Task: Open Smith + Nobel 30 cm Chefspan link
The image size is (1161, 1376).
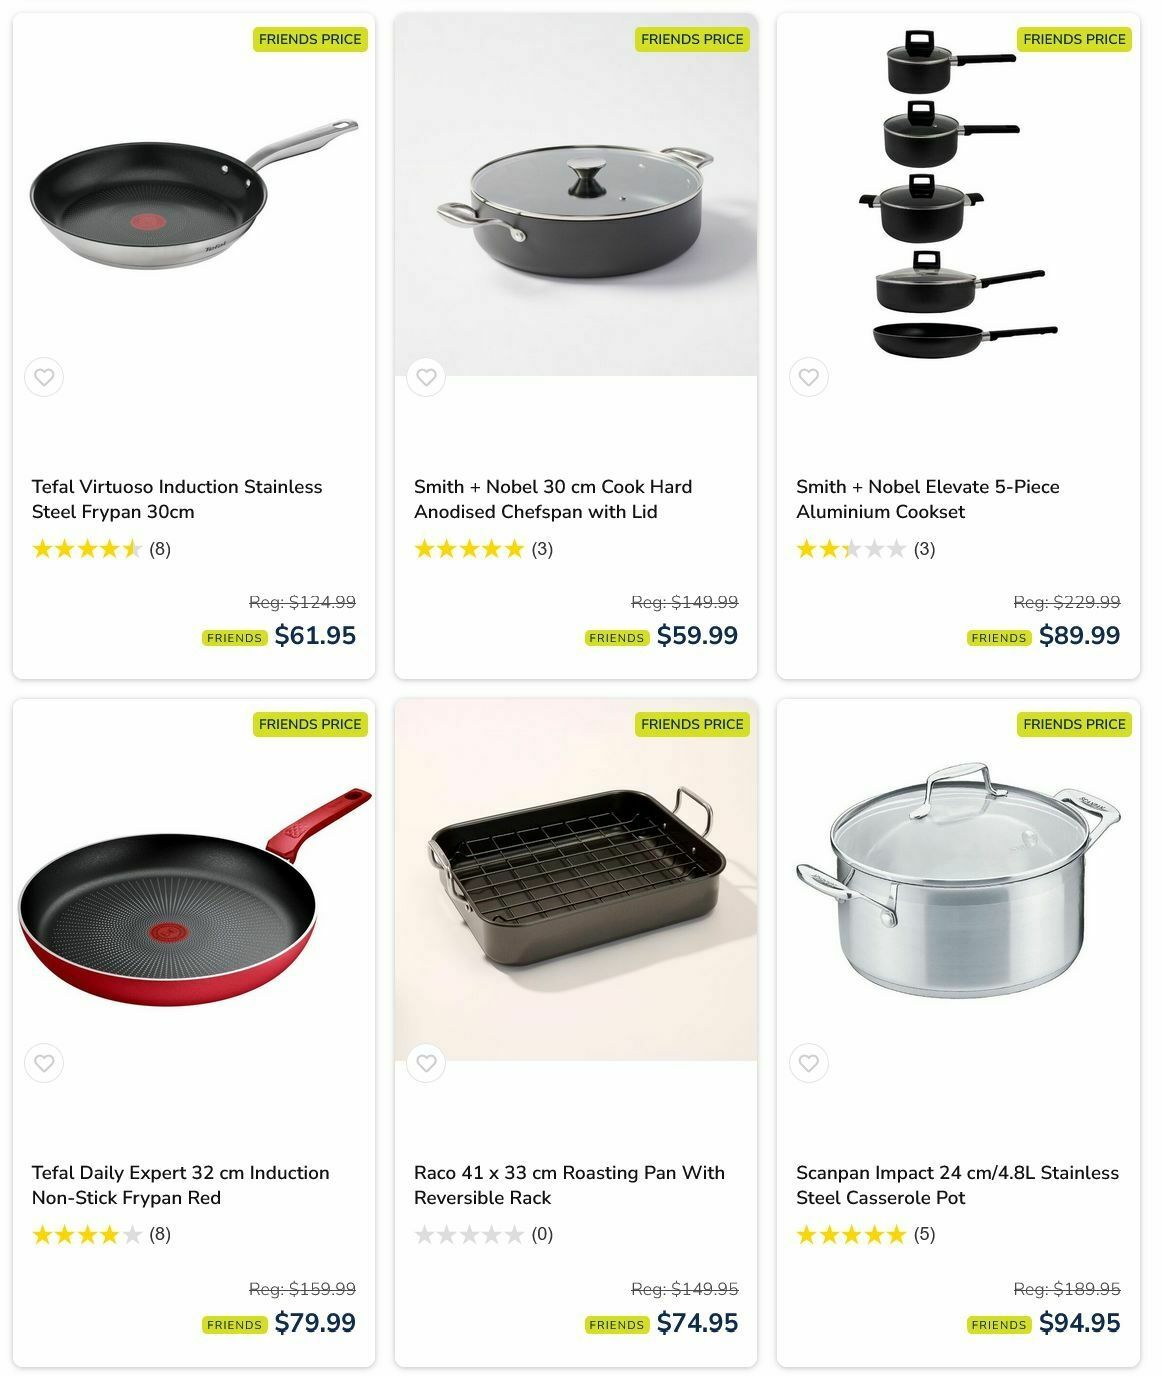Action: [x=553, y=499]
